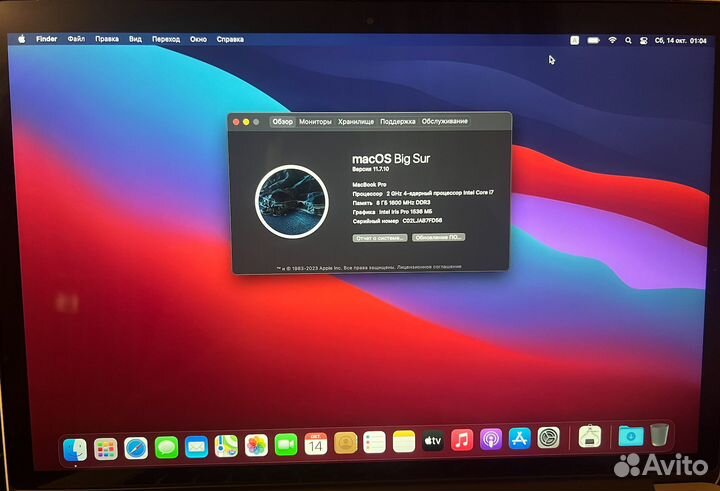Open the Trash in the Dock

click(659, 434)
